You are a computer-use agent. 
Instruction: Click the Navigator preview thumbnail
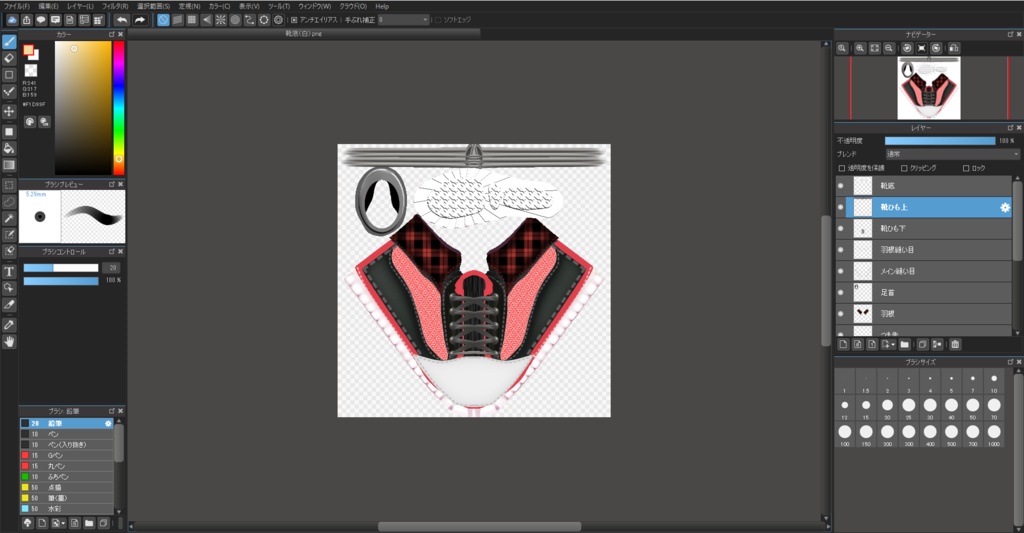(929, 88)
